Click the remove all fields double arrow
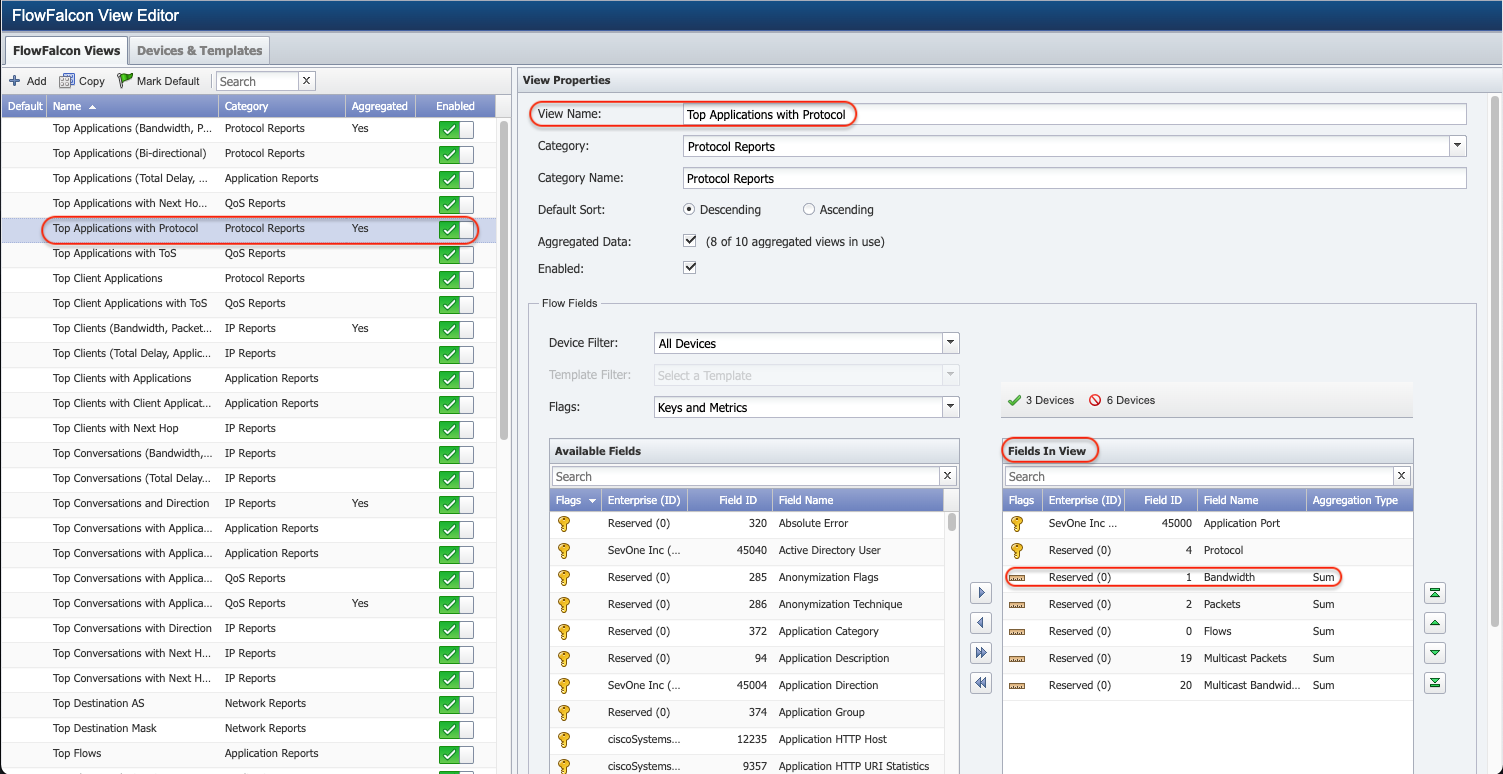1503x774 pixels. 981,683
